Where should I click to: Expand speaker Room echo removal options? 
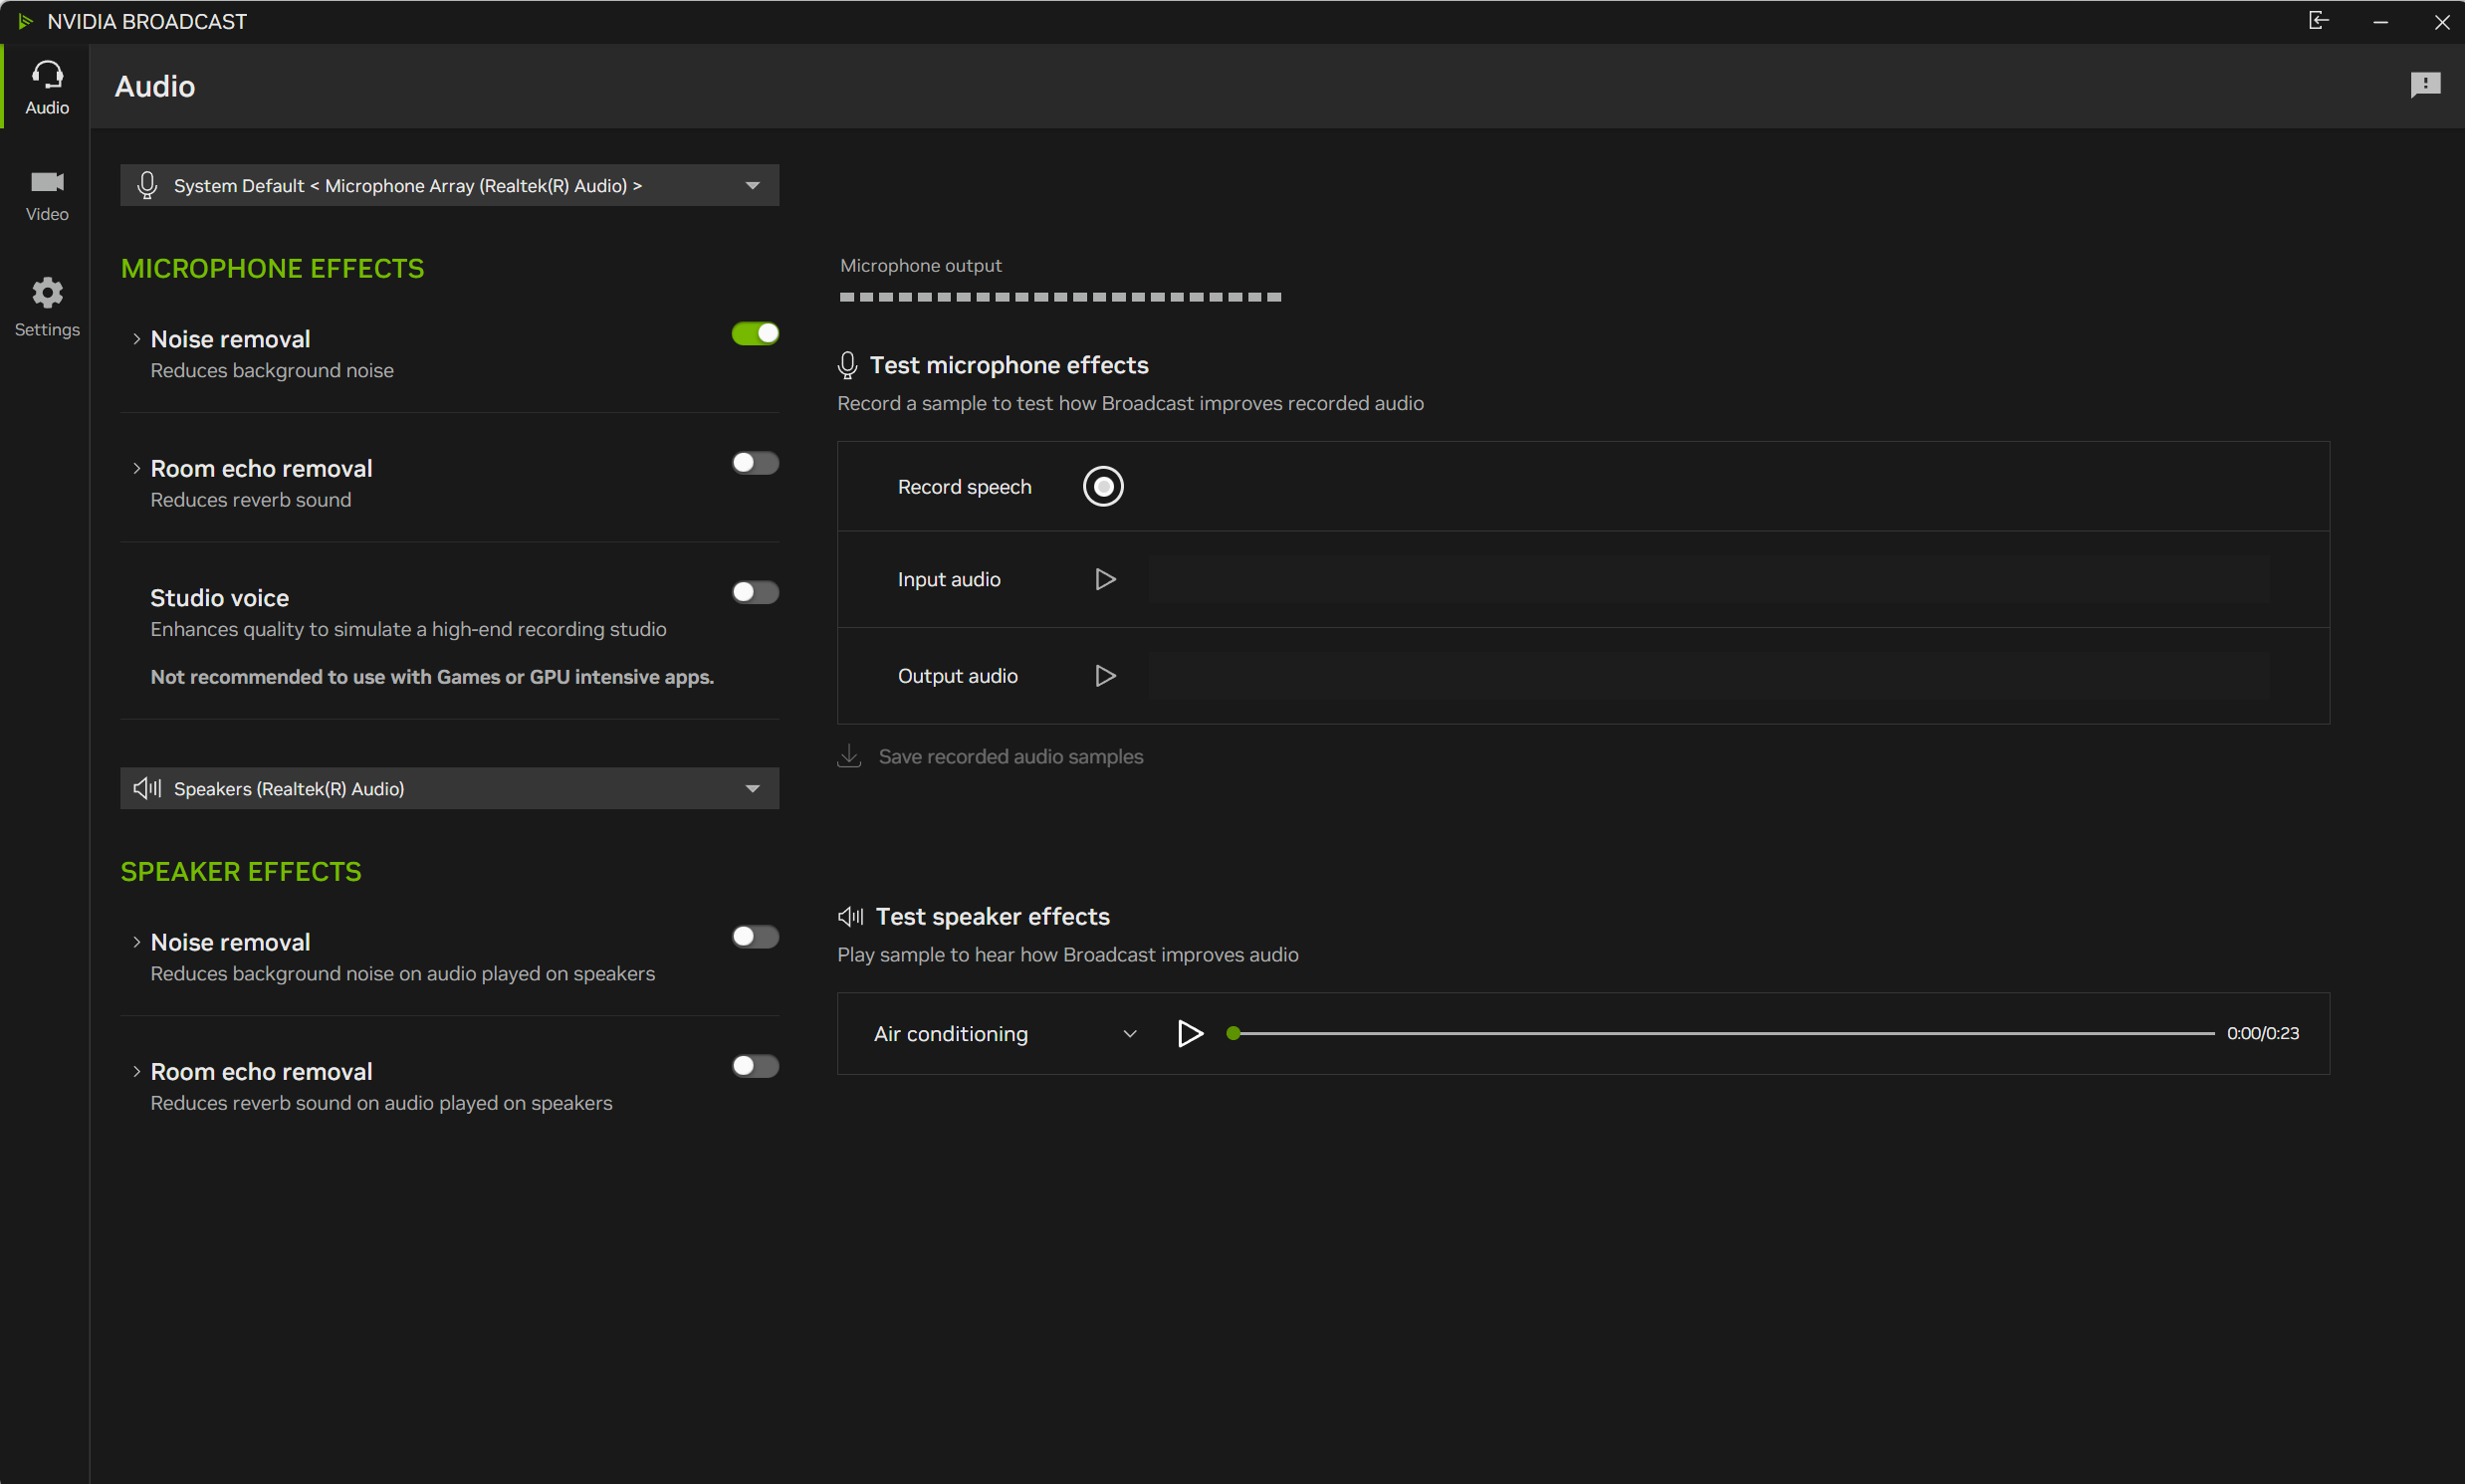tap(136, 1071)
